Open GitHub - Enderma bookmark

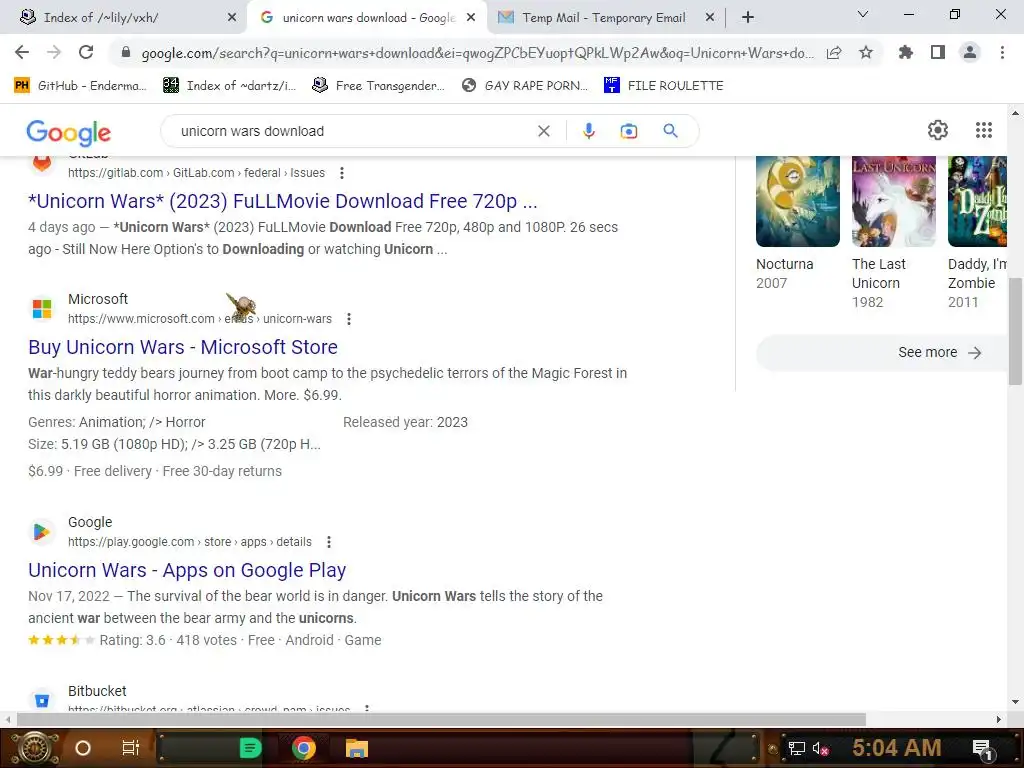[80, 86]
